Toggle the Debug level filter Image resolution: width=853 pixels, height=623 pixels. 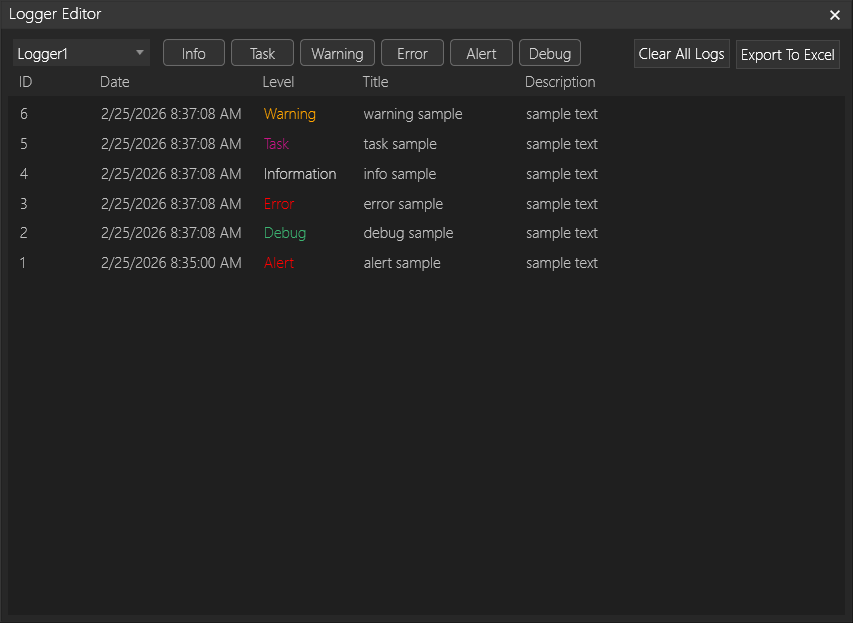(550, 53)
